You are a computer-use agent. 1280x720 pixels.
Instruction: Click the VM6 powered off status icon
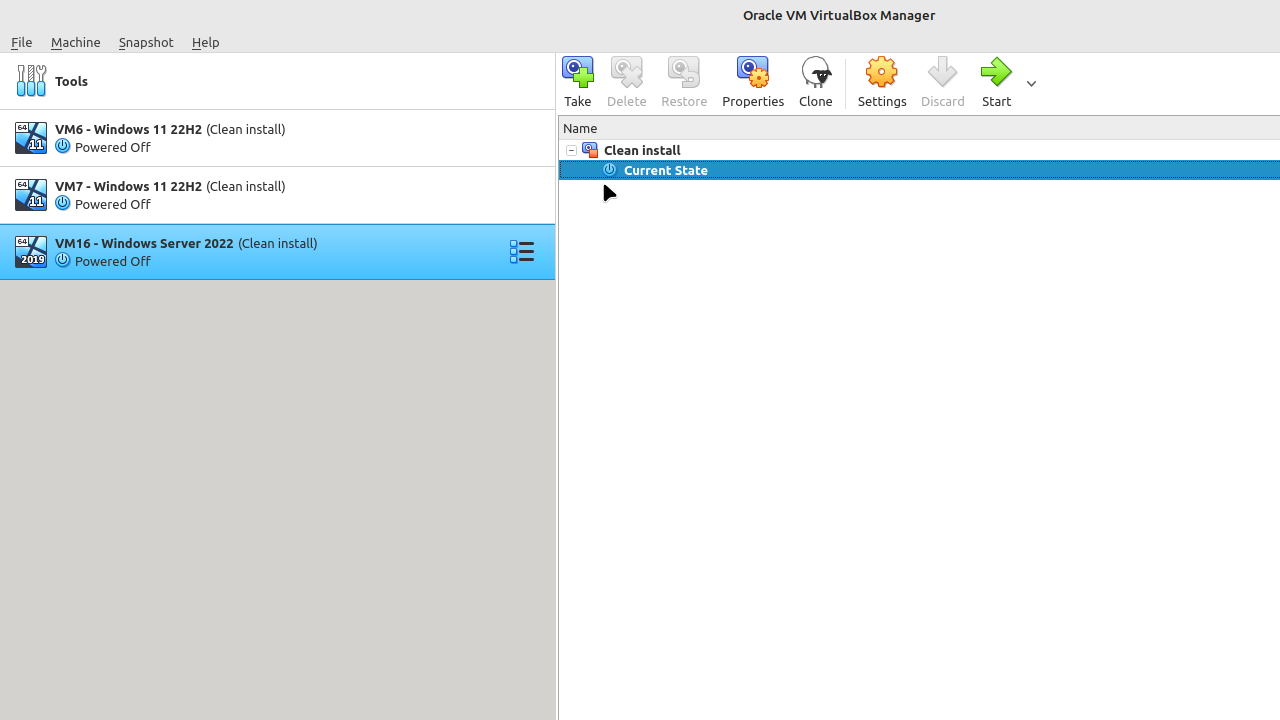tap(63, 147)
